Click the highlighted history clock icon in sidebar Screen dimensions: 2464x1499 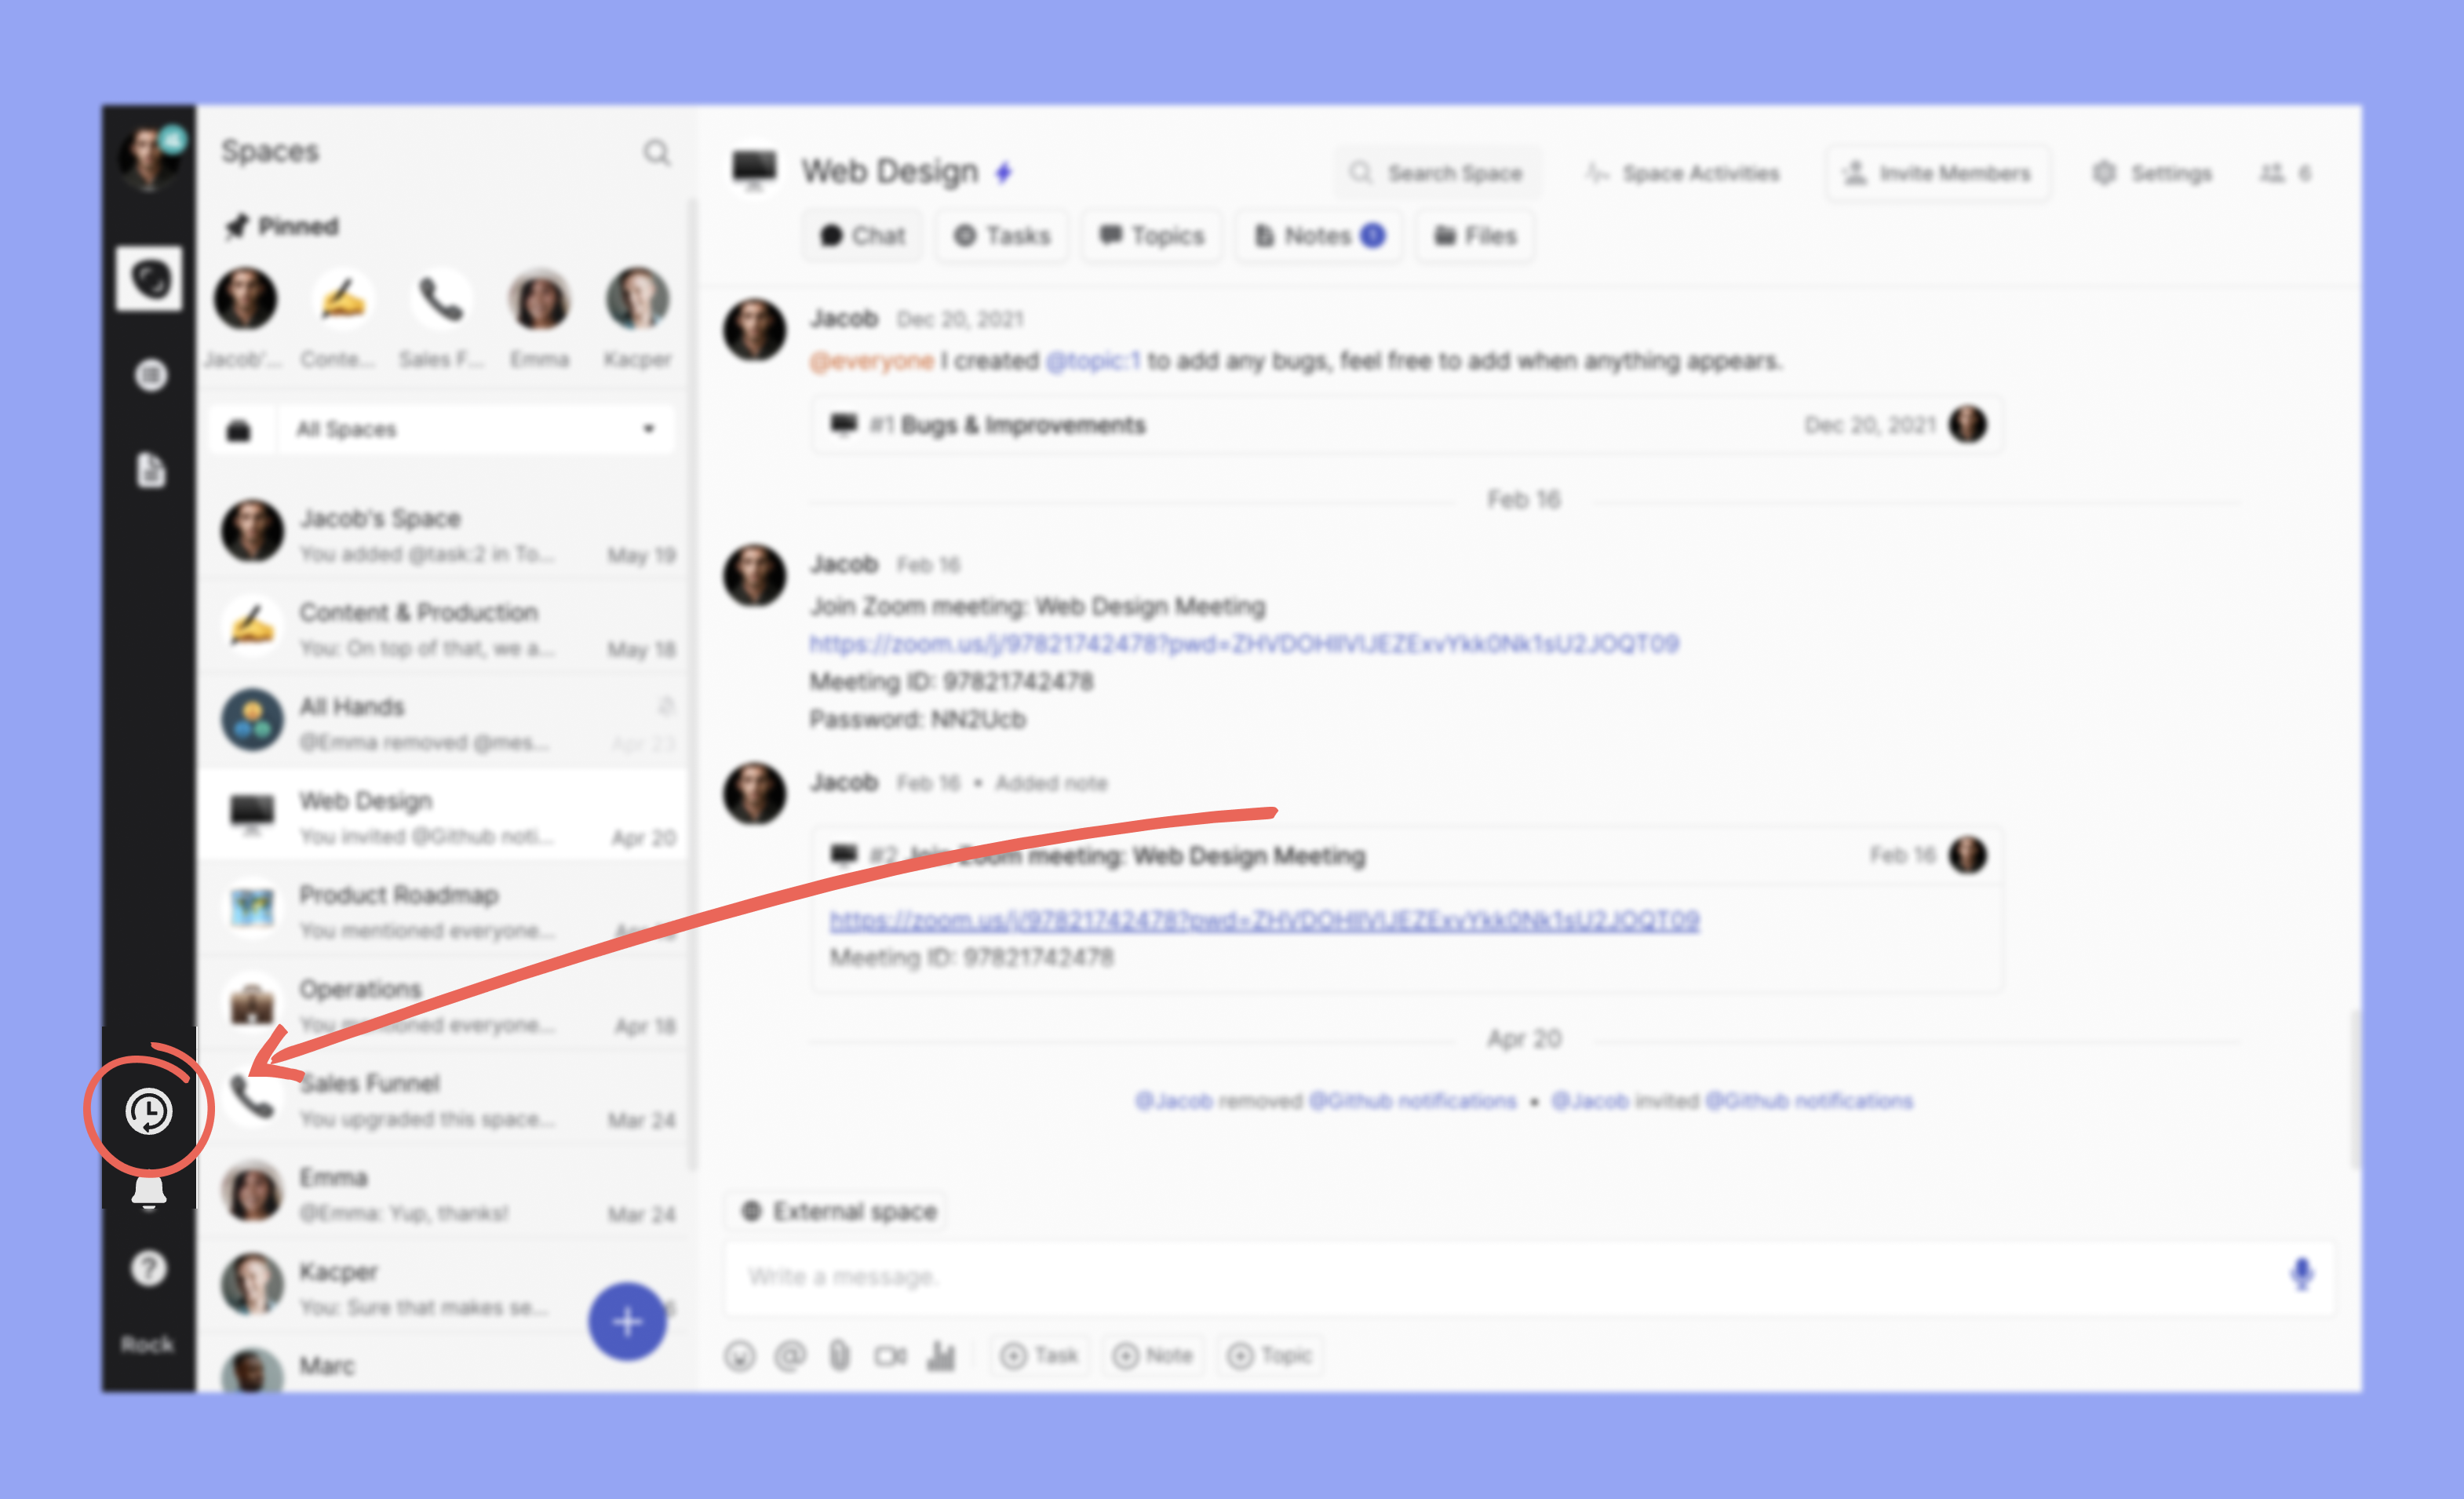(149, 1111)
